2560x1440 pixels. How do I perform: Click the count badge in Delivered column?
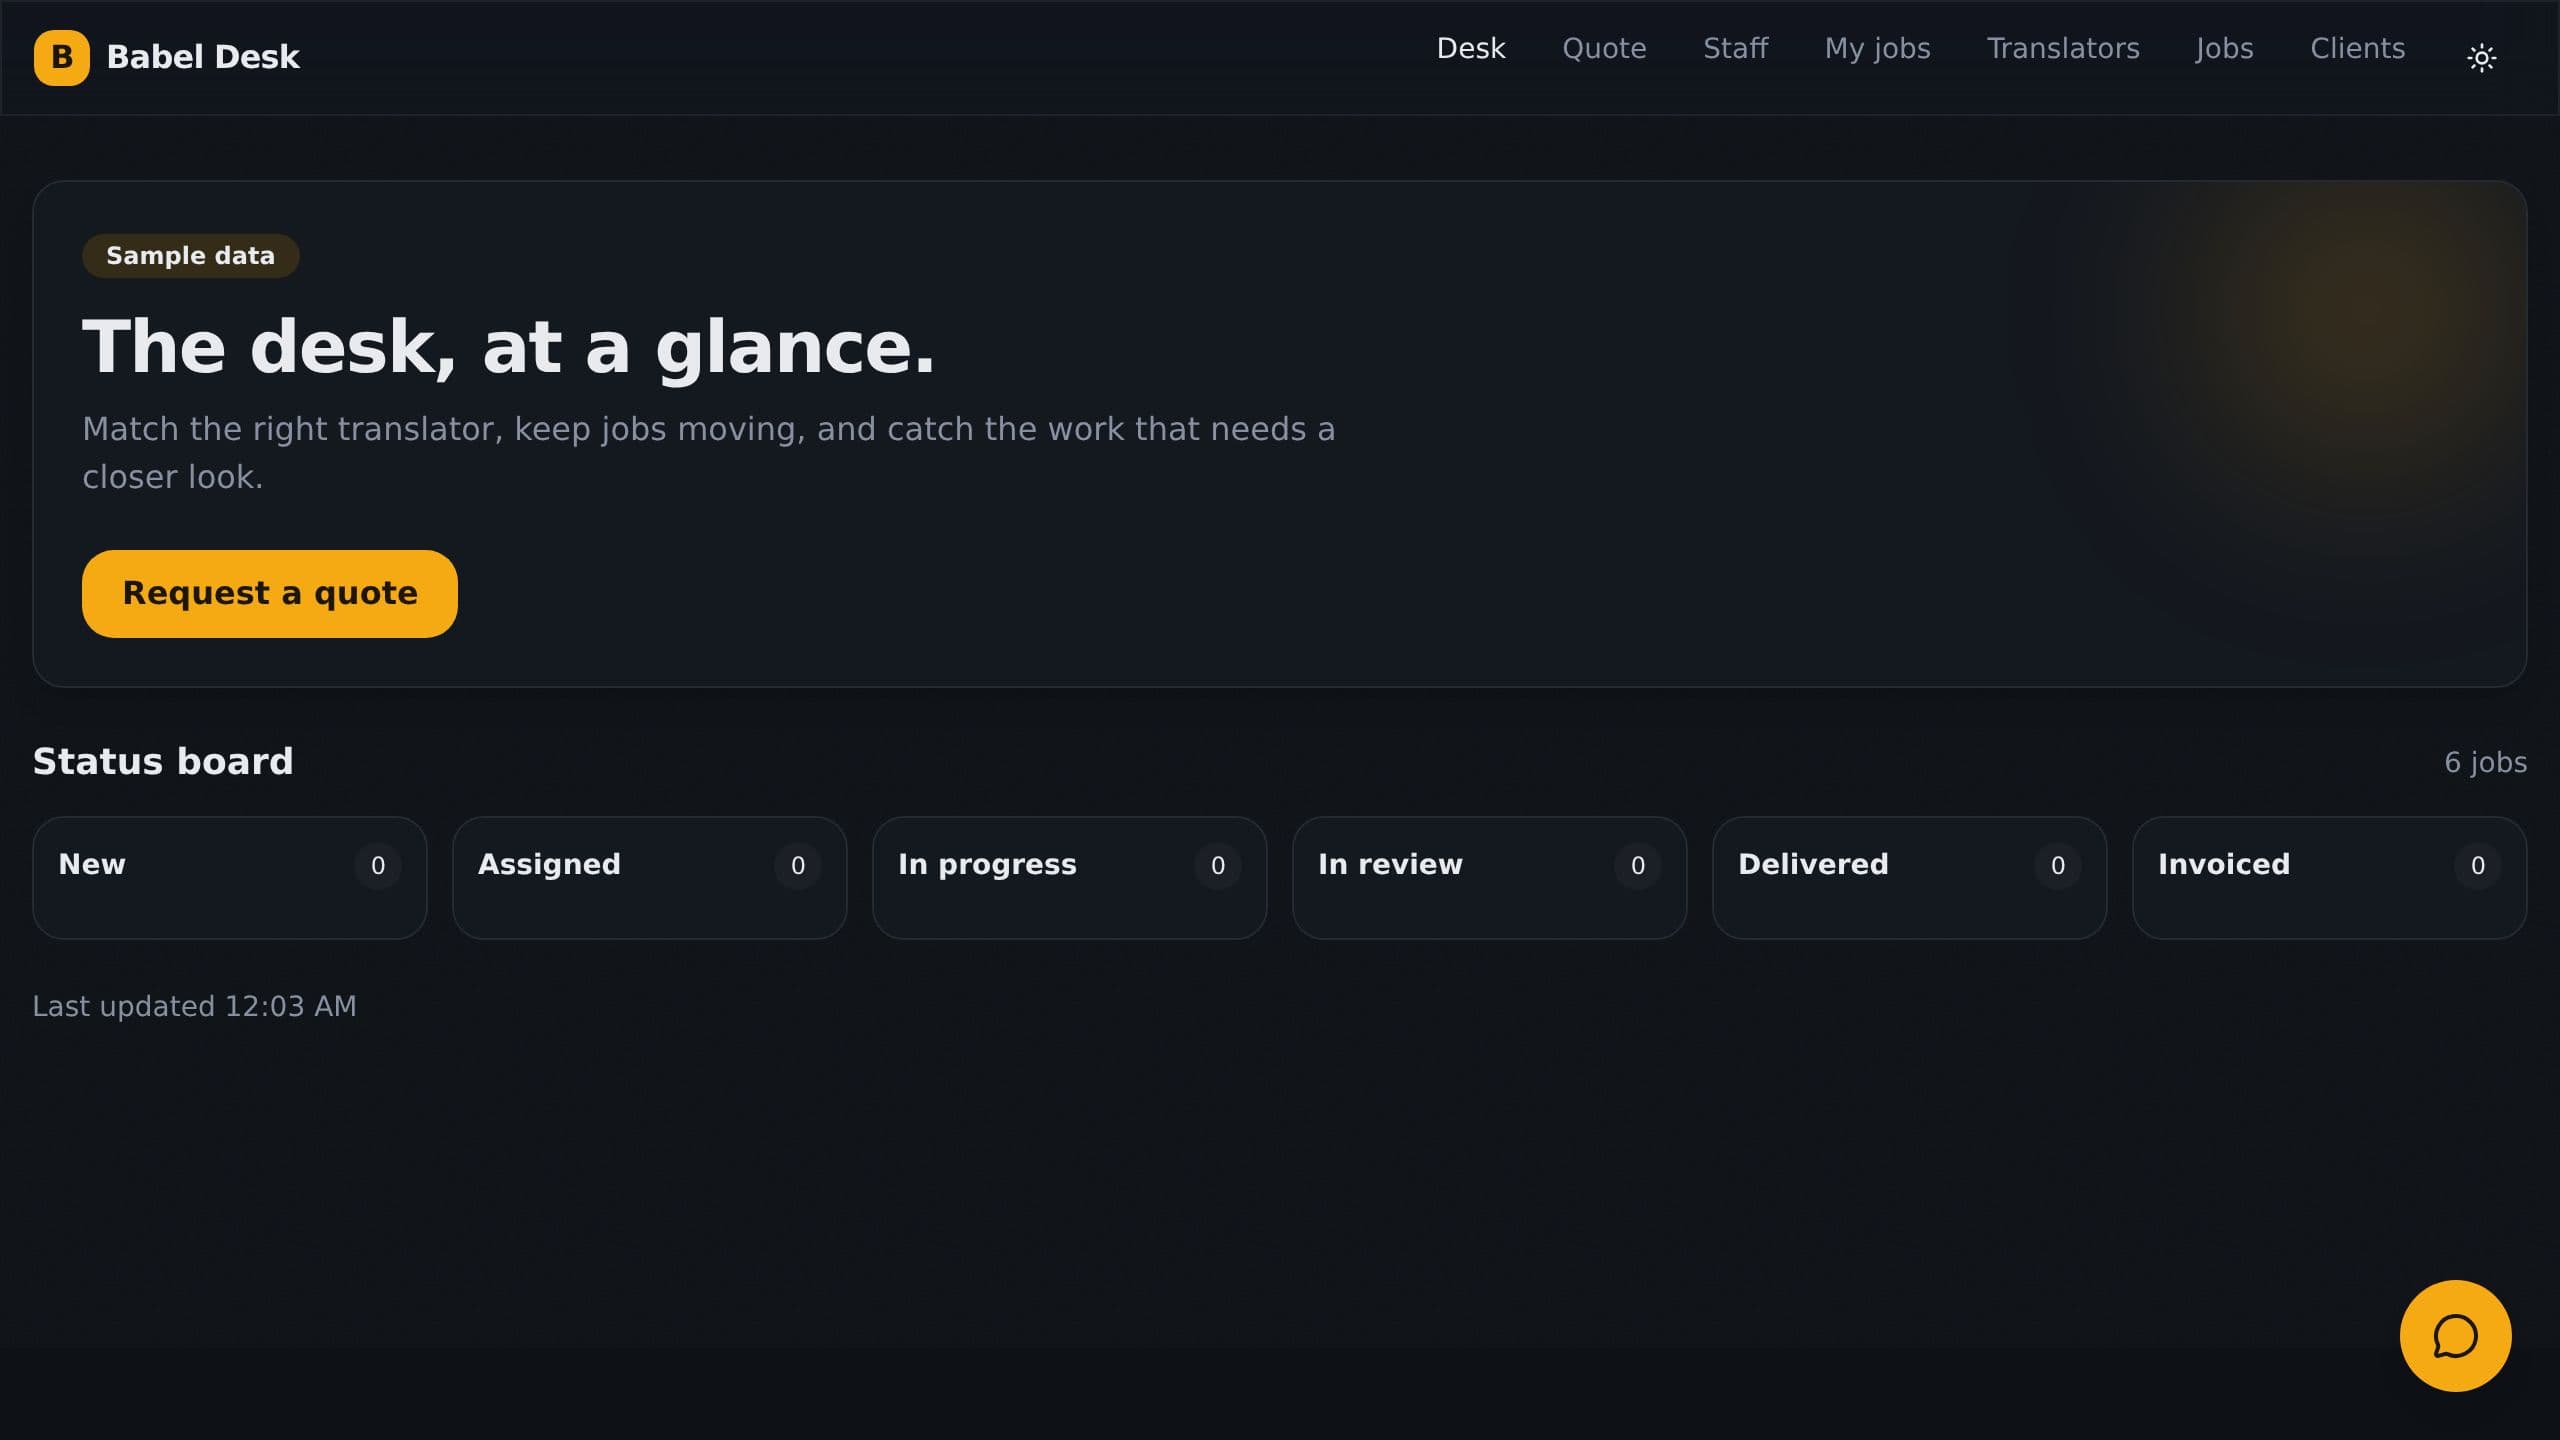tap(2058, 865)
